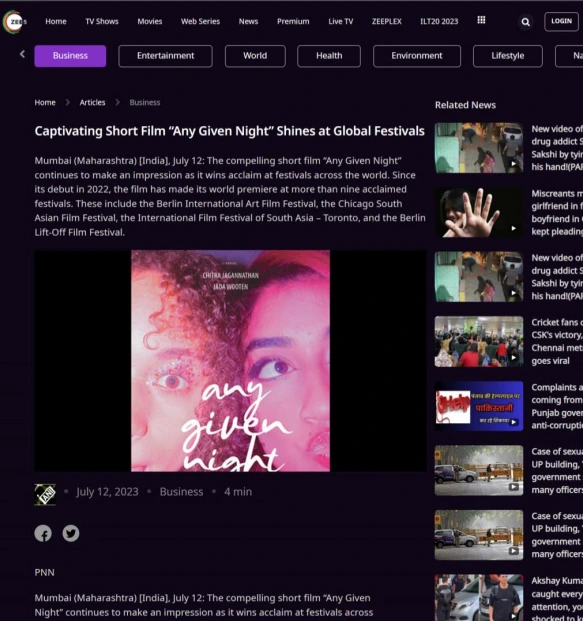Go to Home in top navigation
Viewport: 583px width, 621px height.
pos(56,21)
